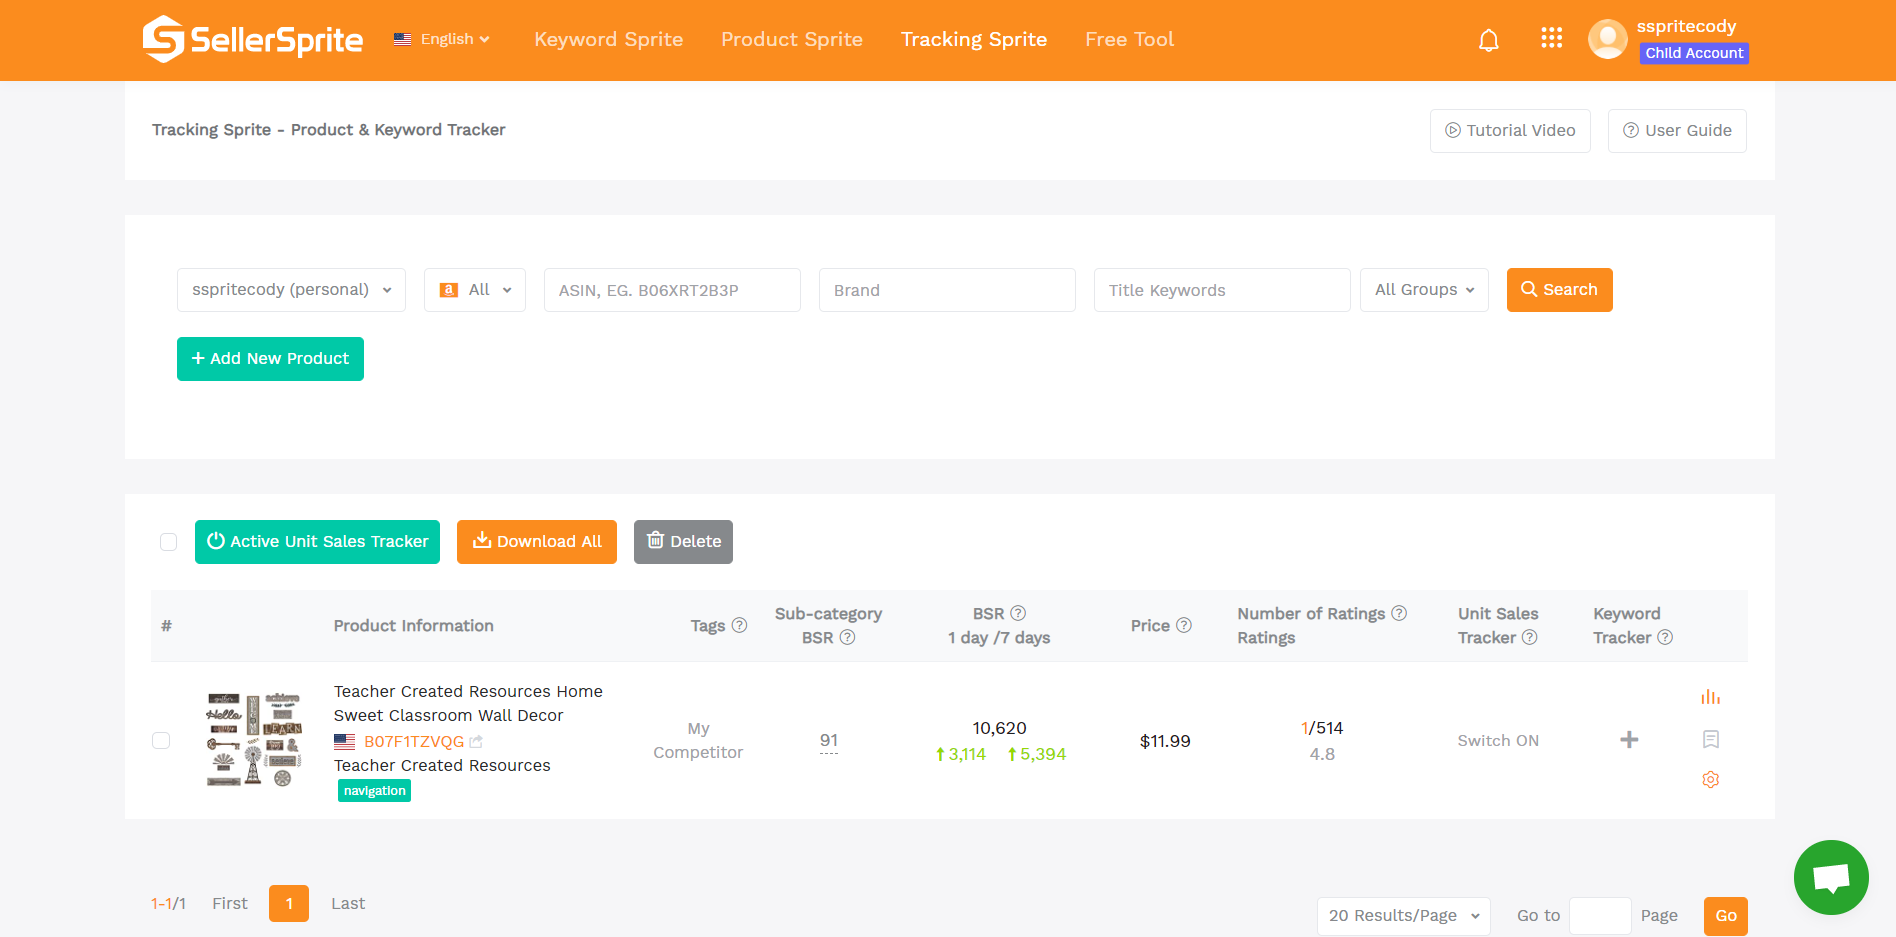Click the 7-day BSR change 5,394
The height and width of the screenshot is (937, 1896).
(1037, 755)
